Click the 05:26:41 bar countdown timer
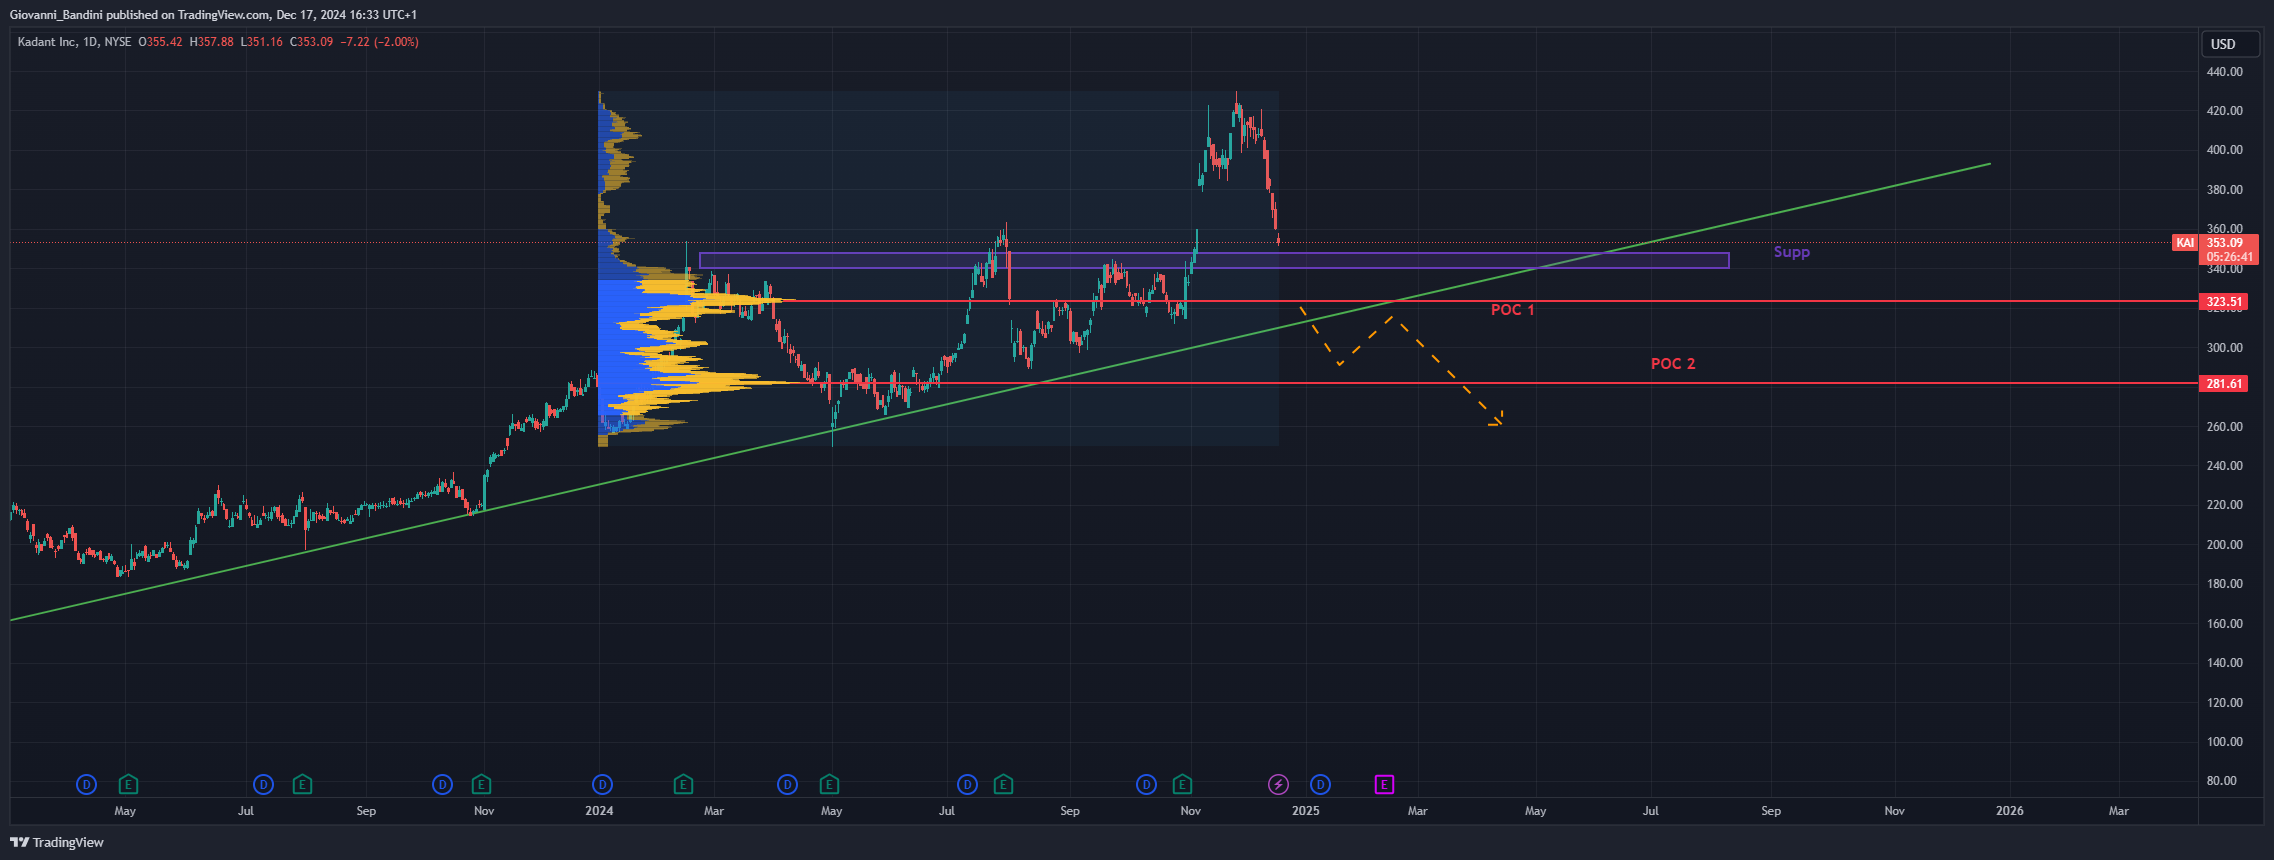 click(2230, 257)
